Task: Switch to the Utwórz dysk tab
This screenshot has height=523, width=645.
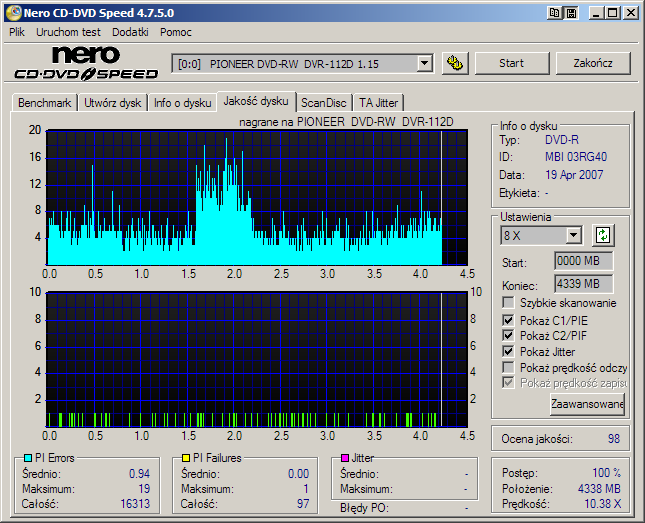Action: [x=112, y=103]
